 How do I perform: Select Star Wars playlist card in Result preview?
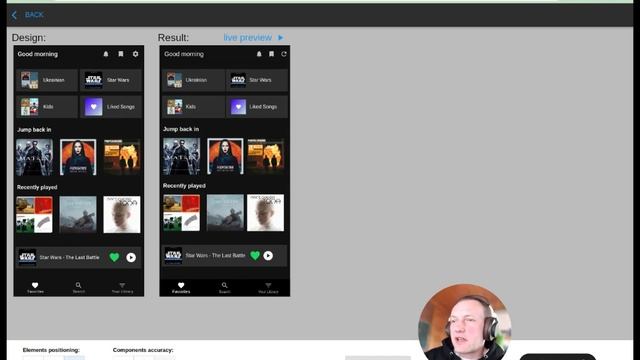[x=257, y=80]
